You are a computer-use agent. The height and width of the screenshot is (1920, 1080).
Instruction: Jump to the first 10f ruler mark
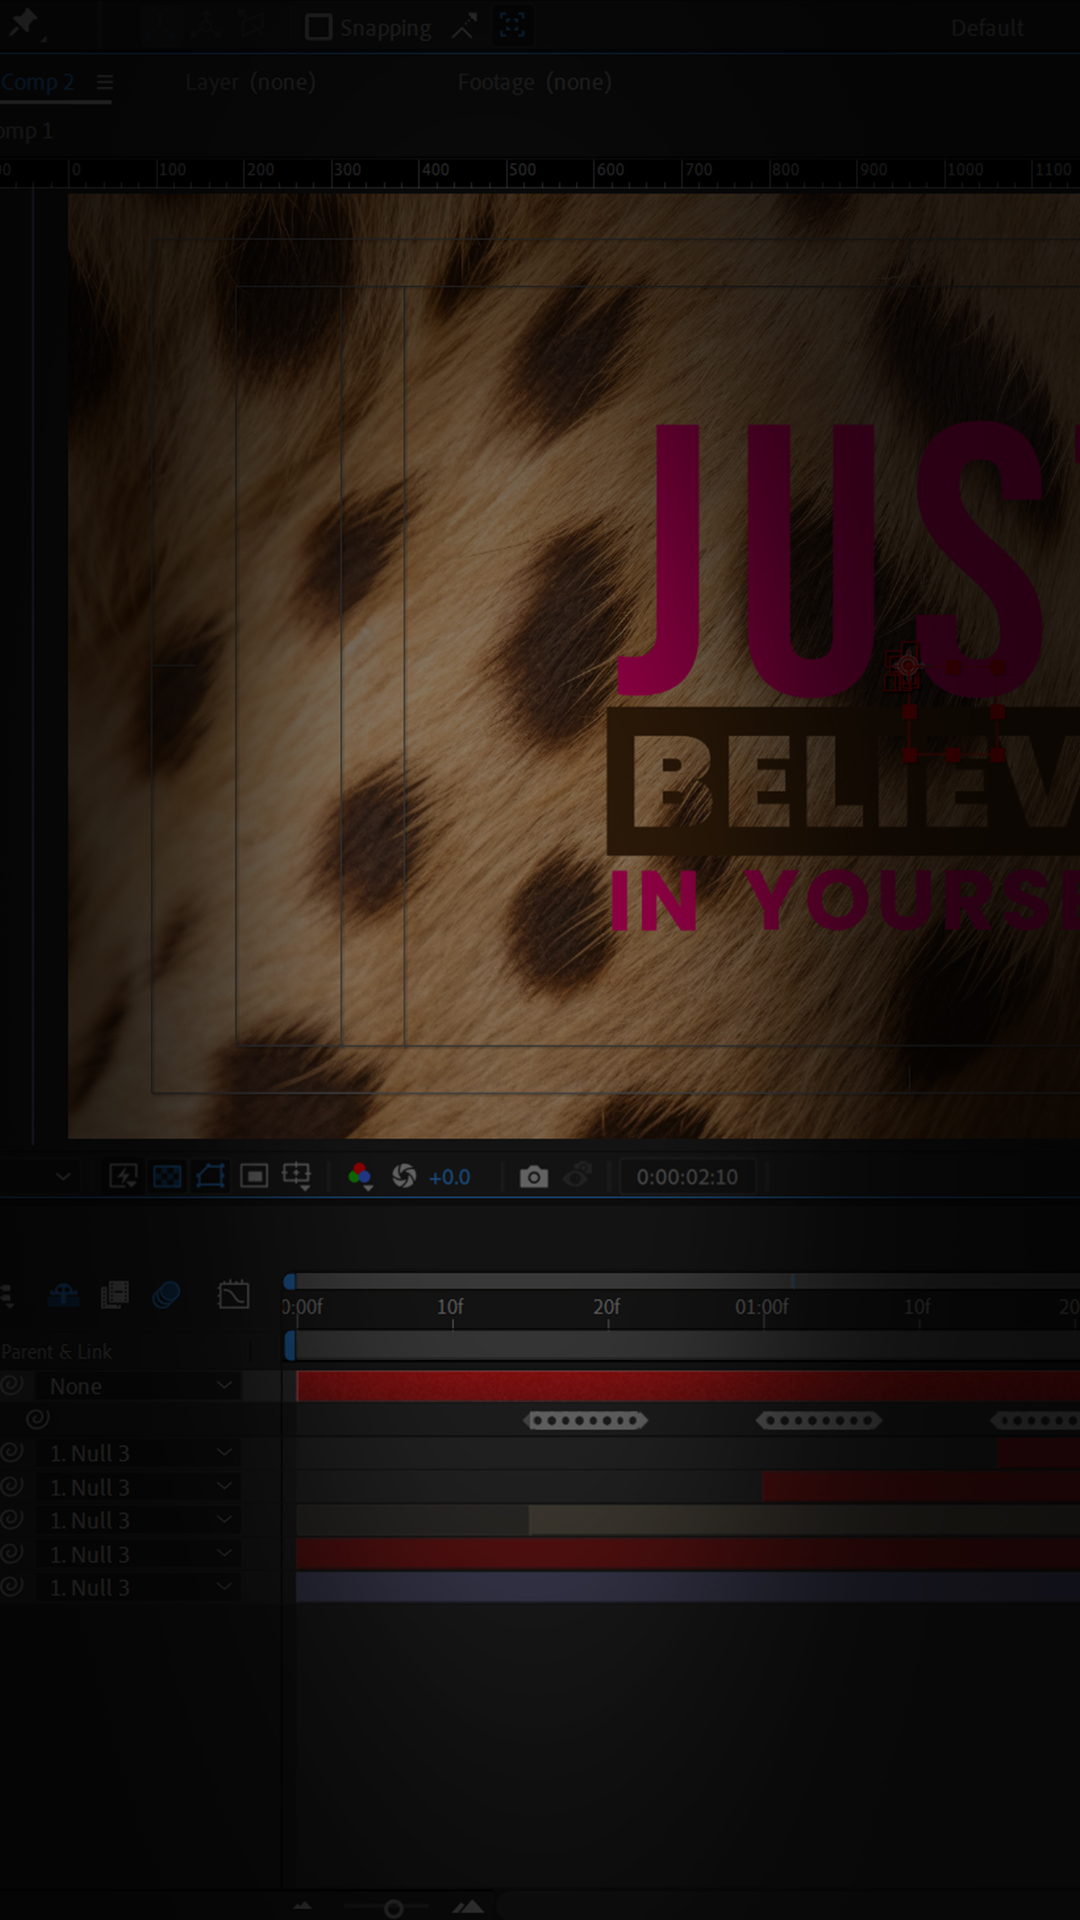point(450,1307)
